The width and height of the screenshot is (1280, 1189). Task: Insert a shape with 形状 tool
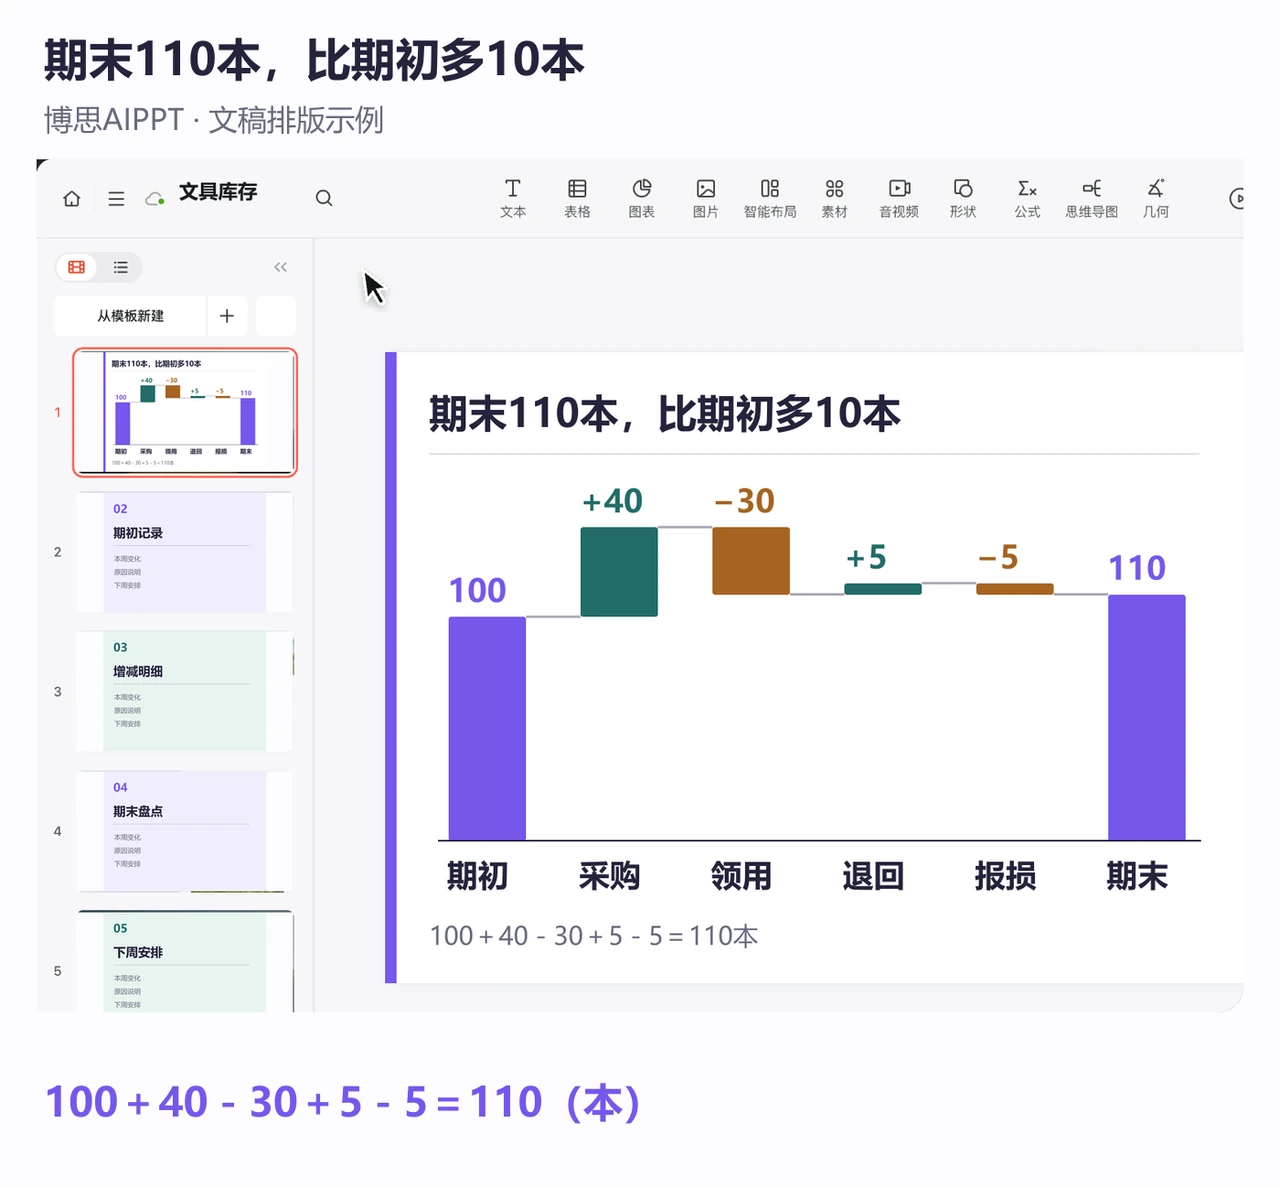coord(963,198)
